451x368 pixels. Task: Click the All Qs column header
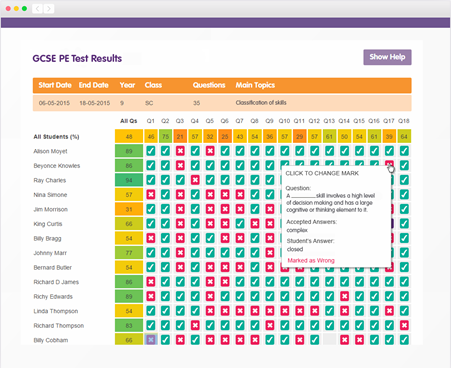[129, 121]
